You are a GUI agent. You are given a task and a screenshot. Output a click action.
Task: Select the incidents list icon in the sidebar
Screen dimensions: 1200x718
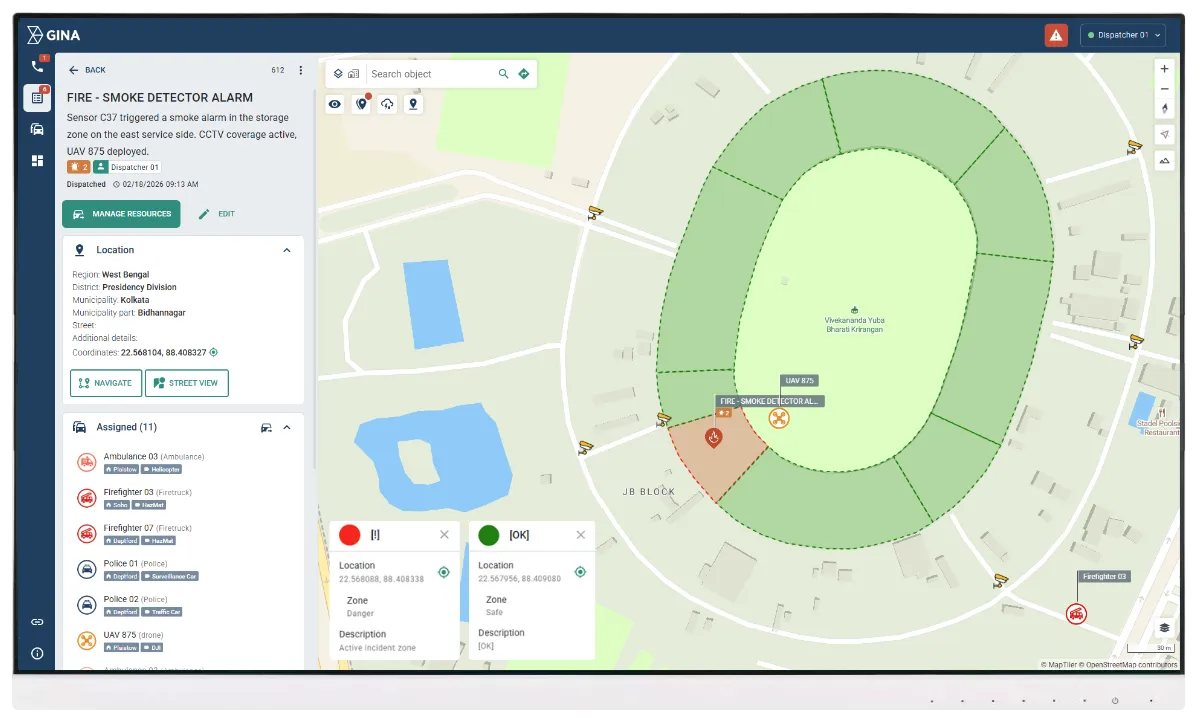click(x=37, y=98)
